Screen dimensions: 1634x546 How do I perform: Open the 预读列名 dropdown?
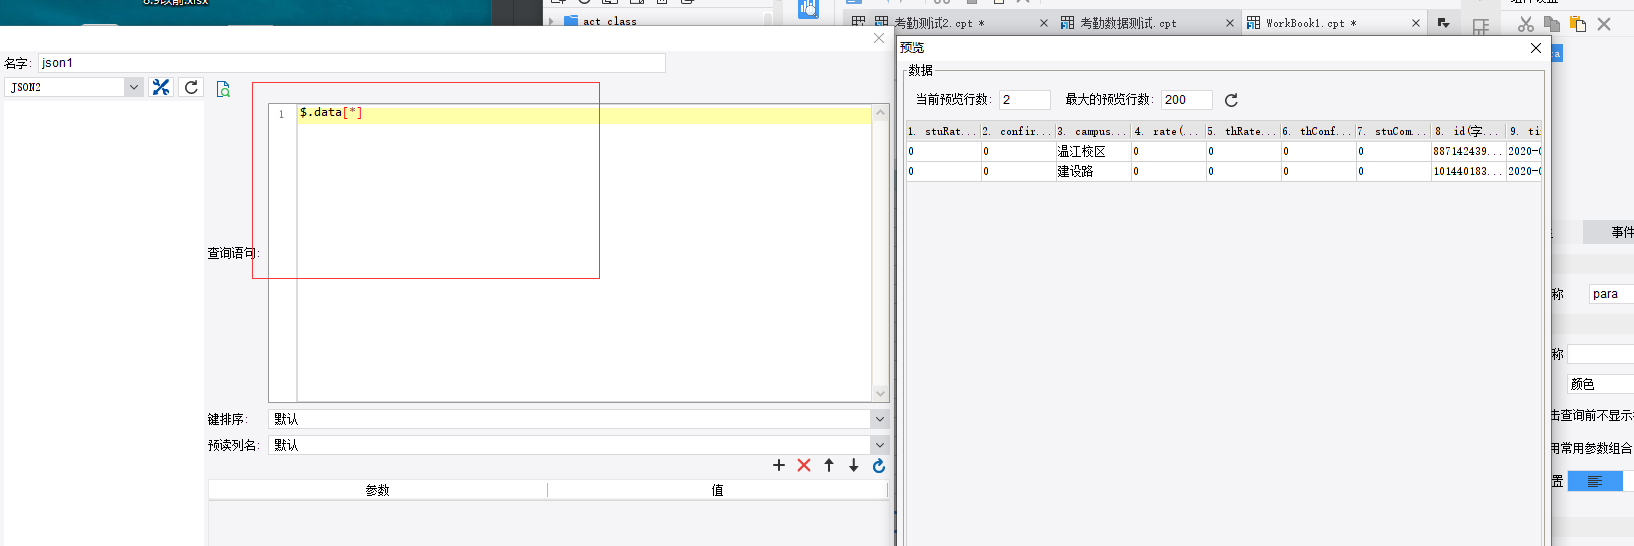click(879, 445)
